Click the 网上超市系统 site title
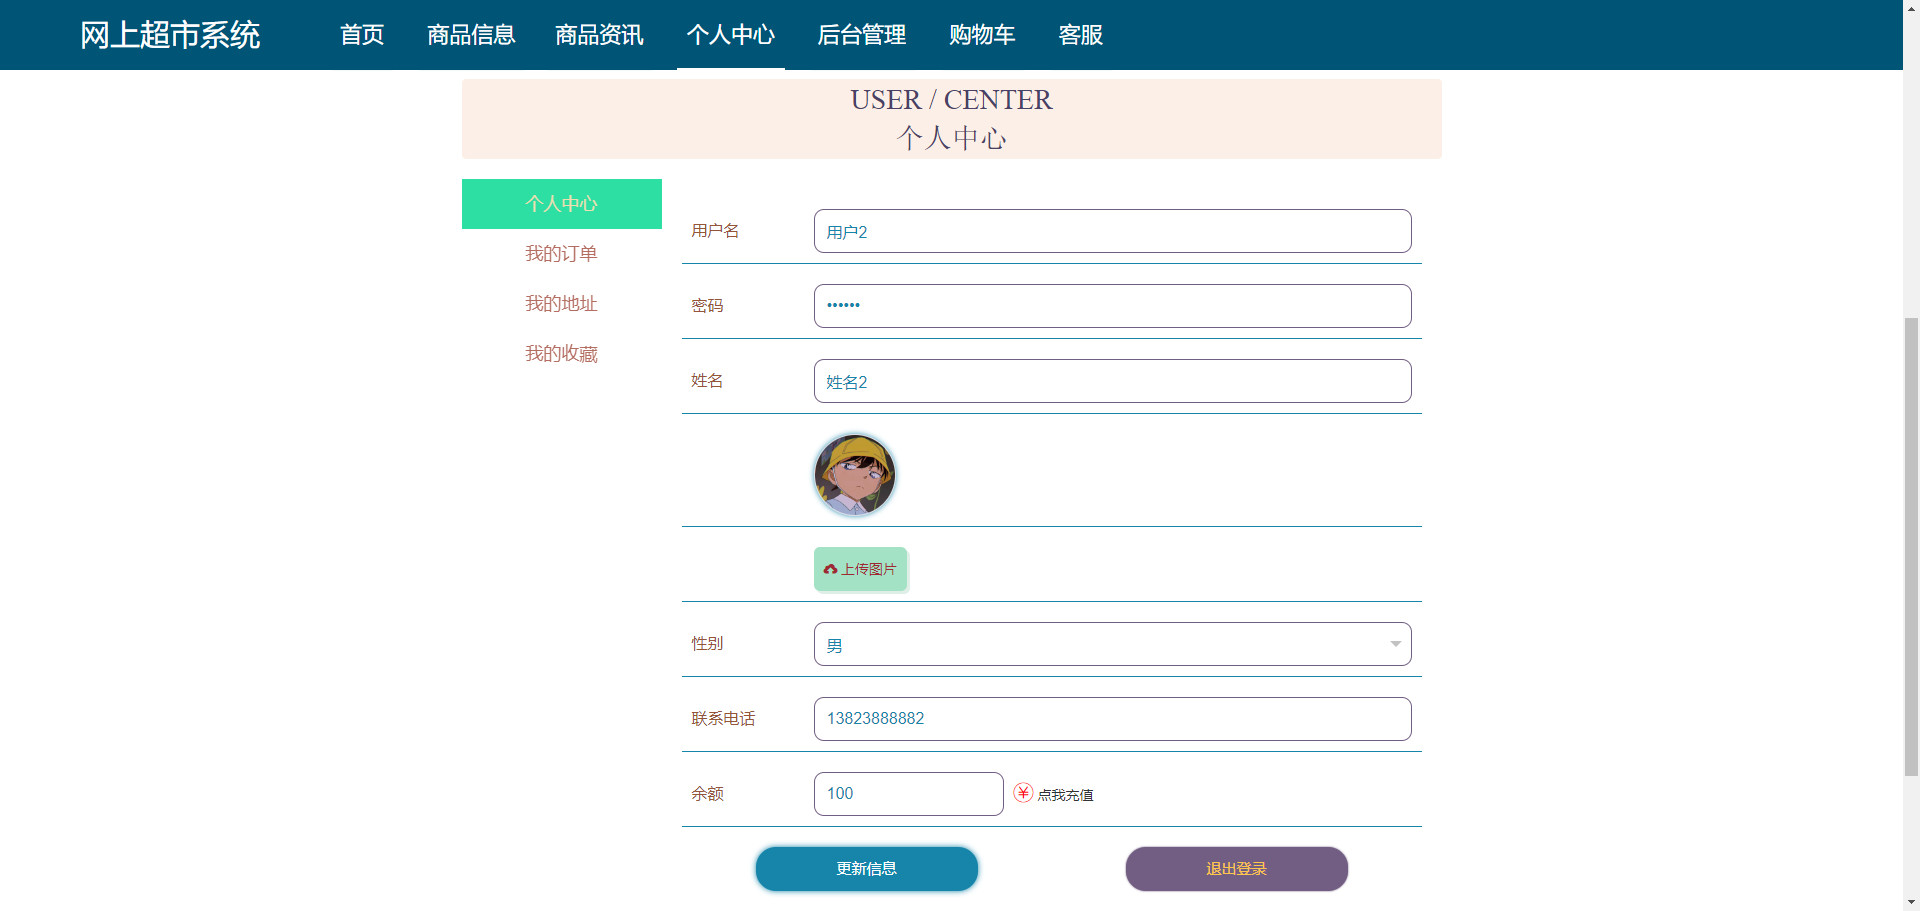This screenshot has height=911, width=1920. click(170, 35)
